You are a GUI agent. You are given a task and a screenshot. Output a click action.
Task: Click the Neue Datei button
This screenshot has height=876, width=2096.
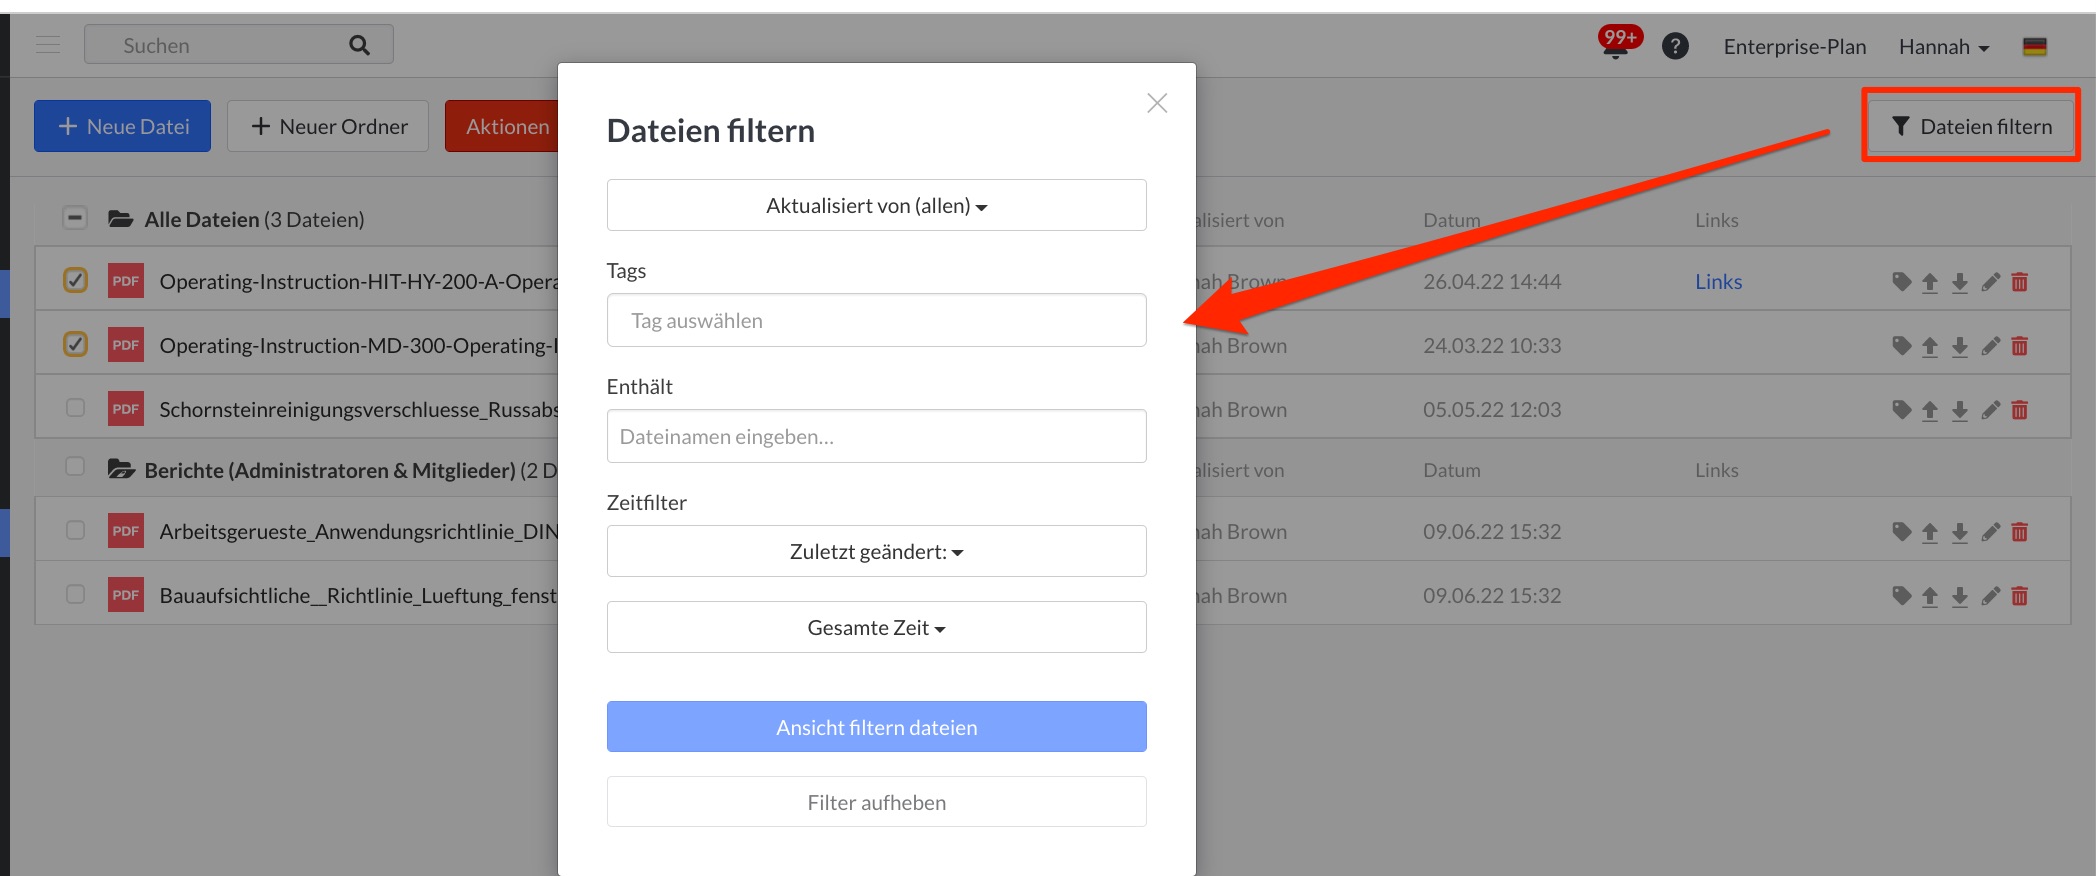tap(122, 126)
